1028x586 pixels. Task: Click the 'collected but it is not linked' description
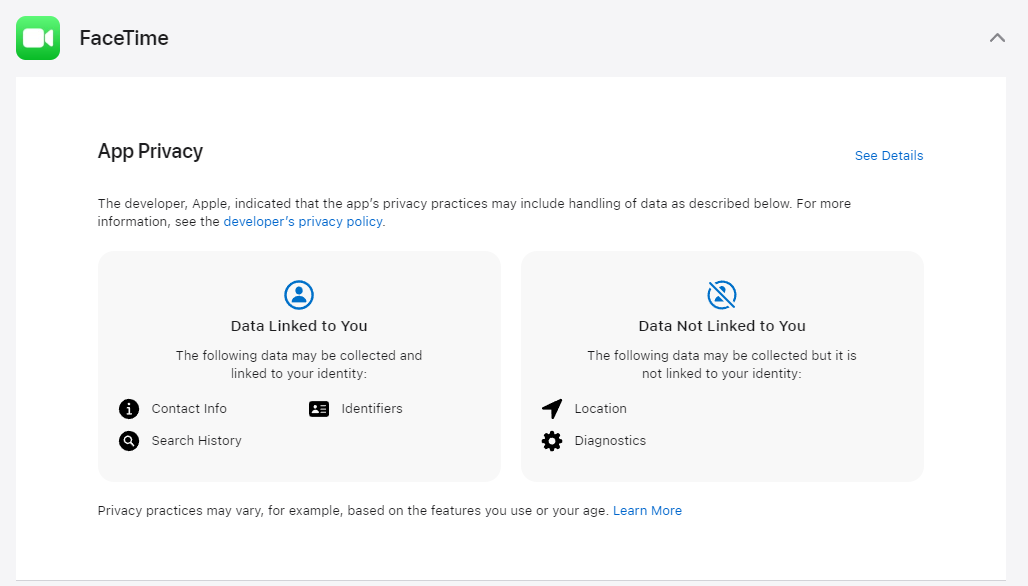pyautogui.click(x=722, y=364)
